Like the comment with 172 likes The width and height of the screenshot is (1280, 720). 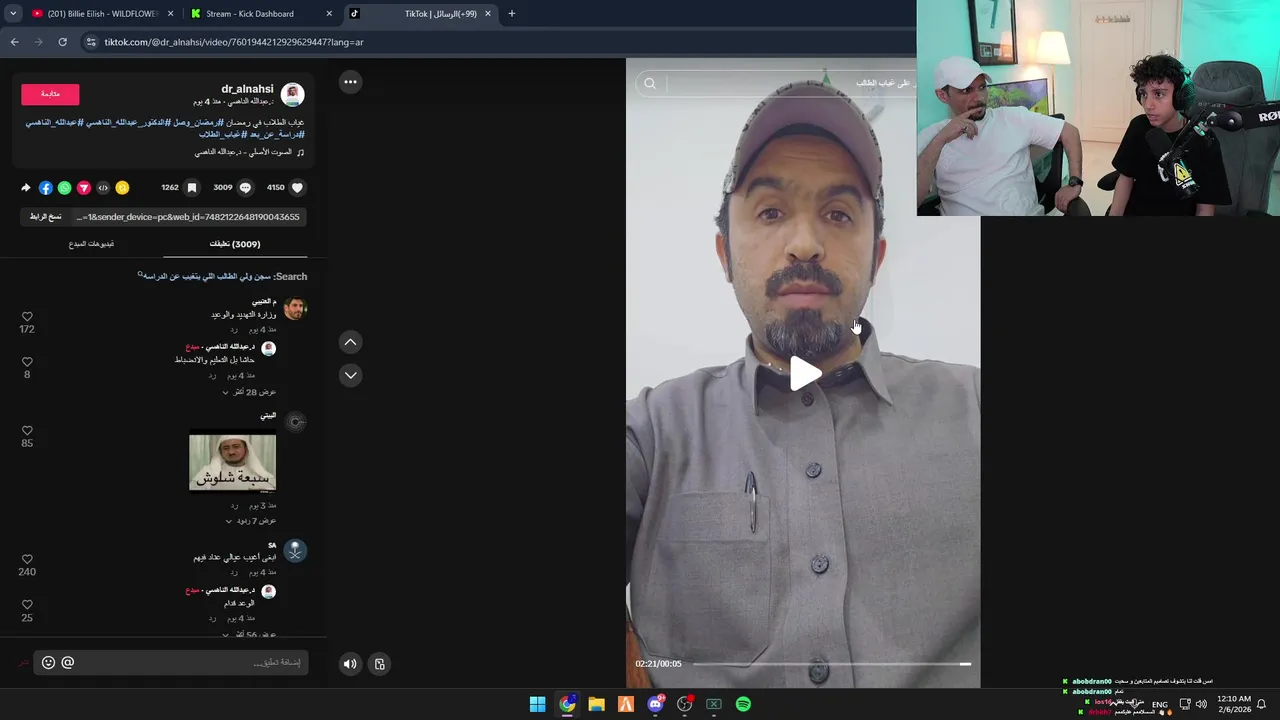[27, 317]
